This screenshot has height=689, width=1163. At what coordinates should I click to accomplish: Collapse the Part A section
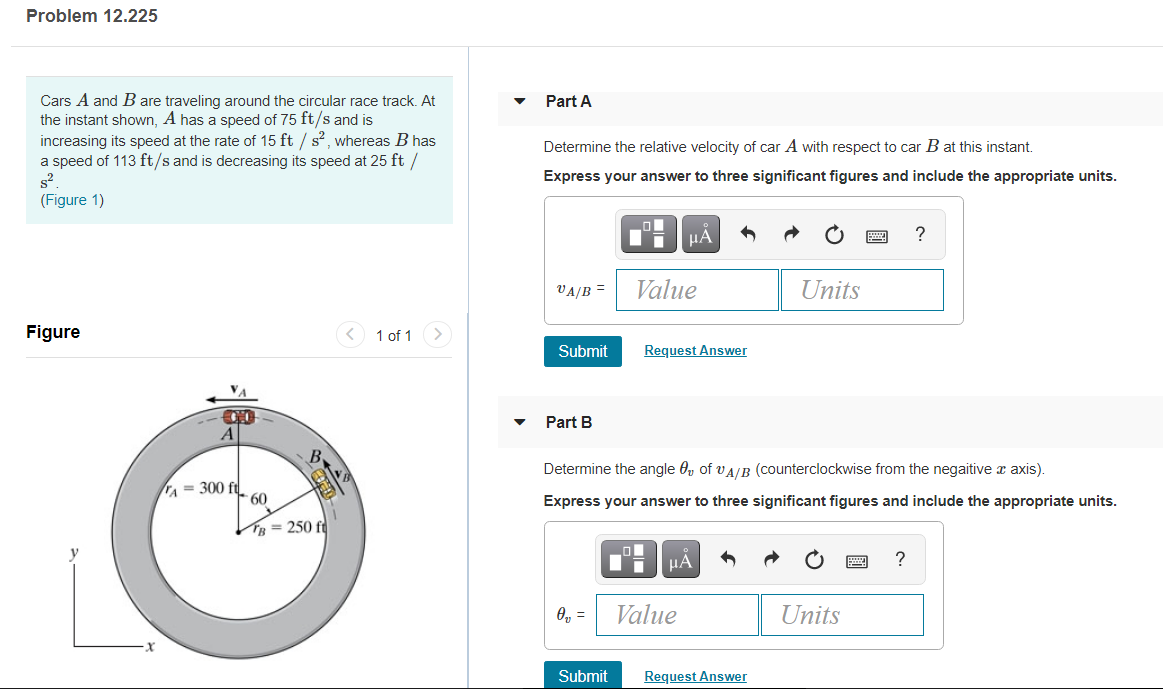tap(519, 101)
